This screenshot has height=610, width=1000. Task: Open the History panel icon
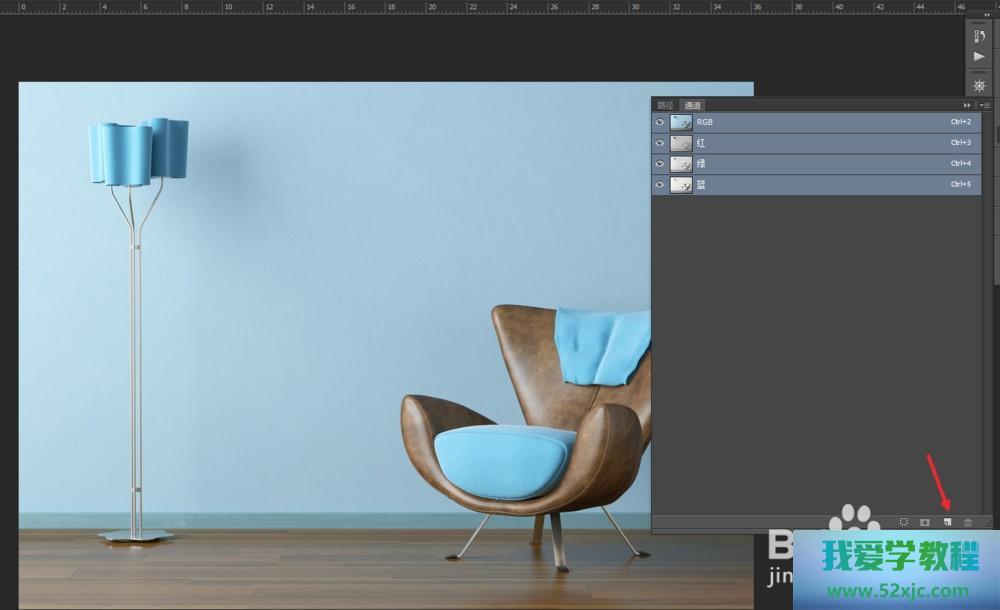(979, 35)
